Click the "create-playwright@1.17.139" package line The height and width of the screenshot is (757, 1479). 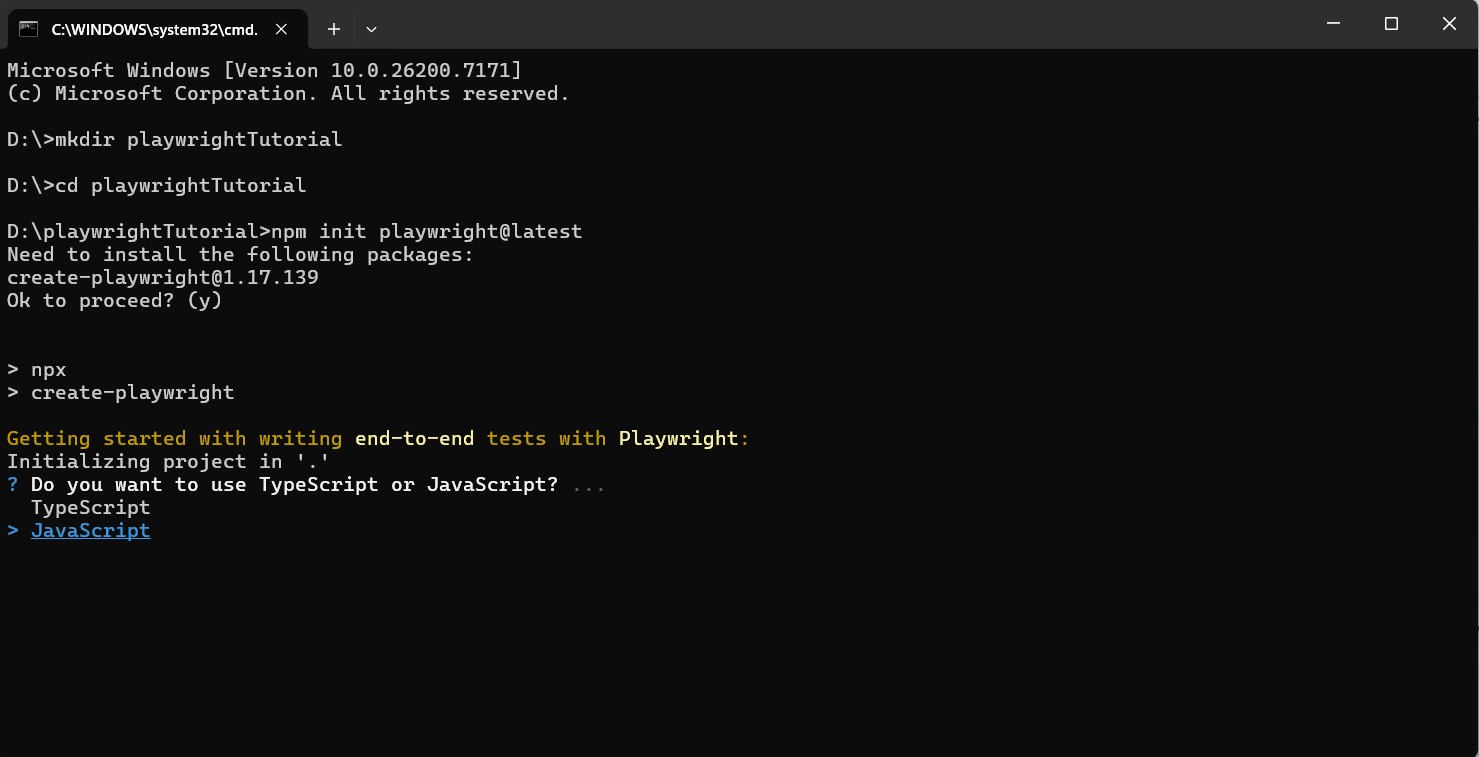(162, 278)
